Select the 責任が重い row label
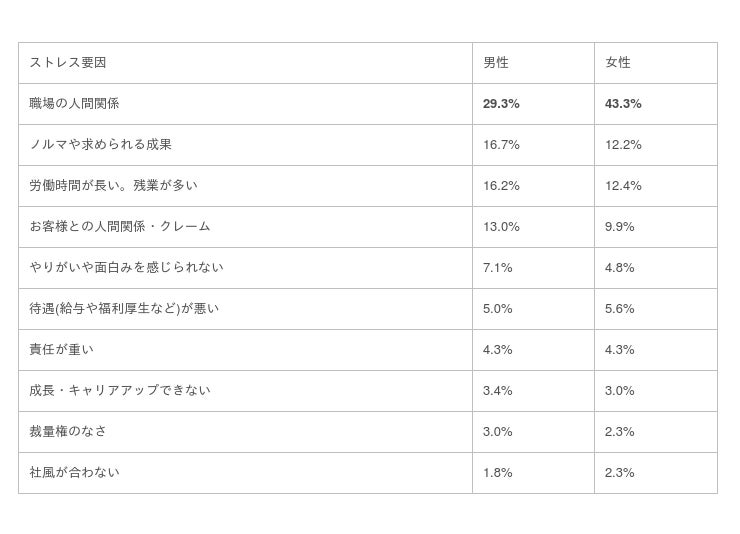The height and width of the screenshot is (534, 740). (61, 350)
